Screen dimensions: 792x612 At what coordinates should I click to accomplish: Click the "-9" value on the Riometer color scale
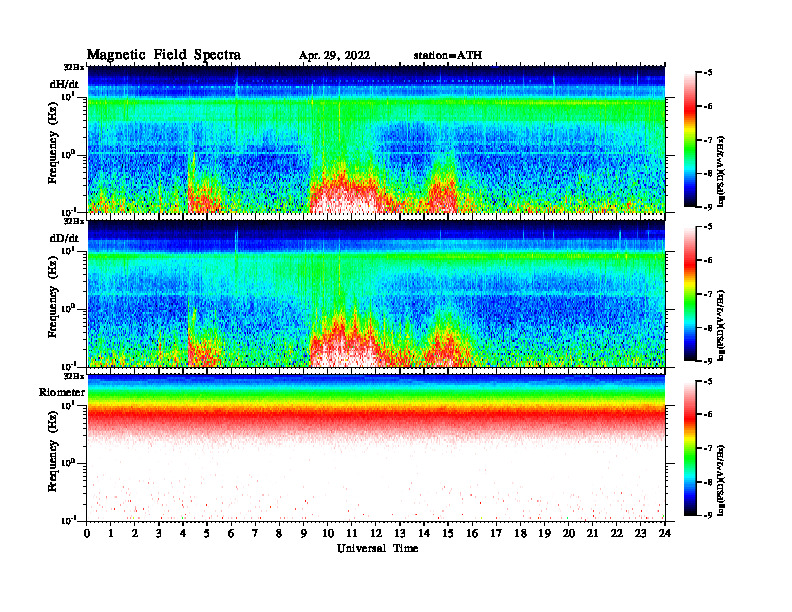(x=707, y=515)
